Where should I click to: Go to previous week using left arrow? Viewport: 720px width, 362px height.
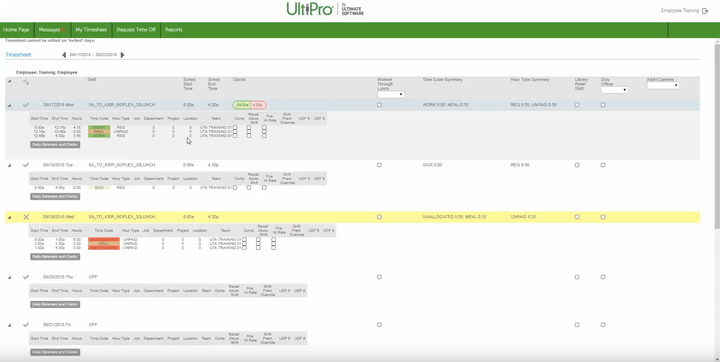tap(64, 55)
